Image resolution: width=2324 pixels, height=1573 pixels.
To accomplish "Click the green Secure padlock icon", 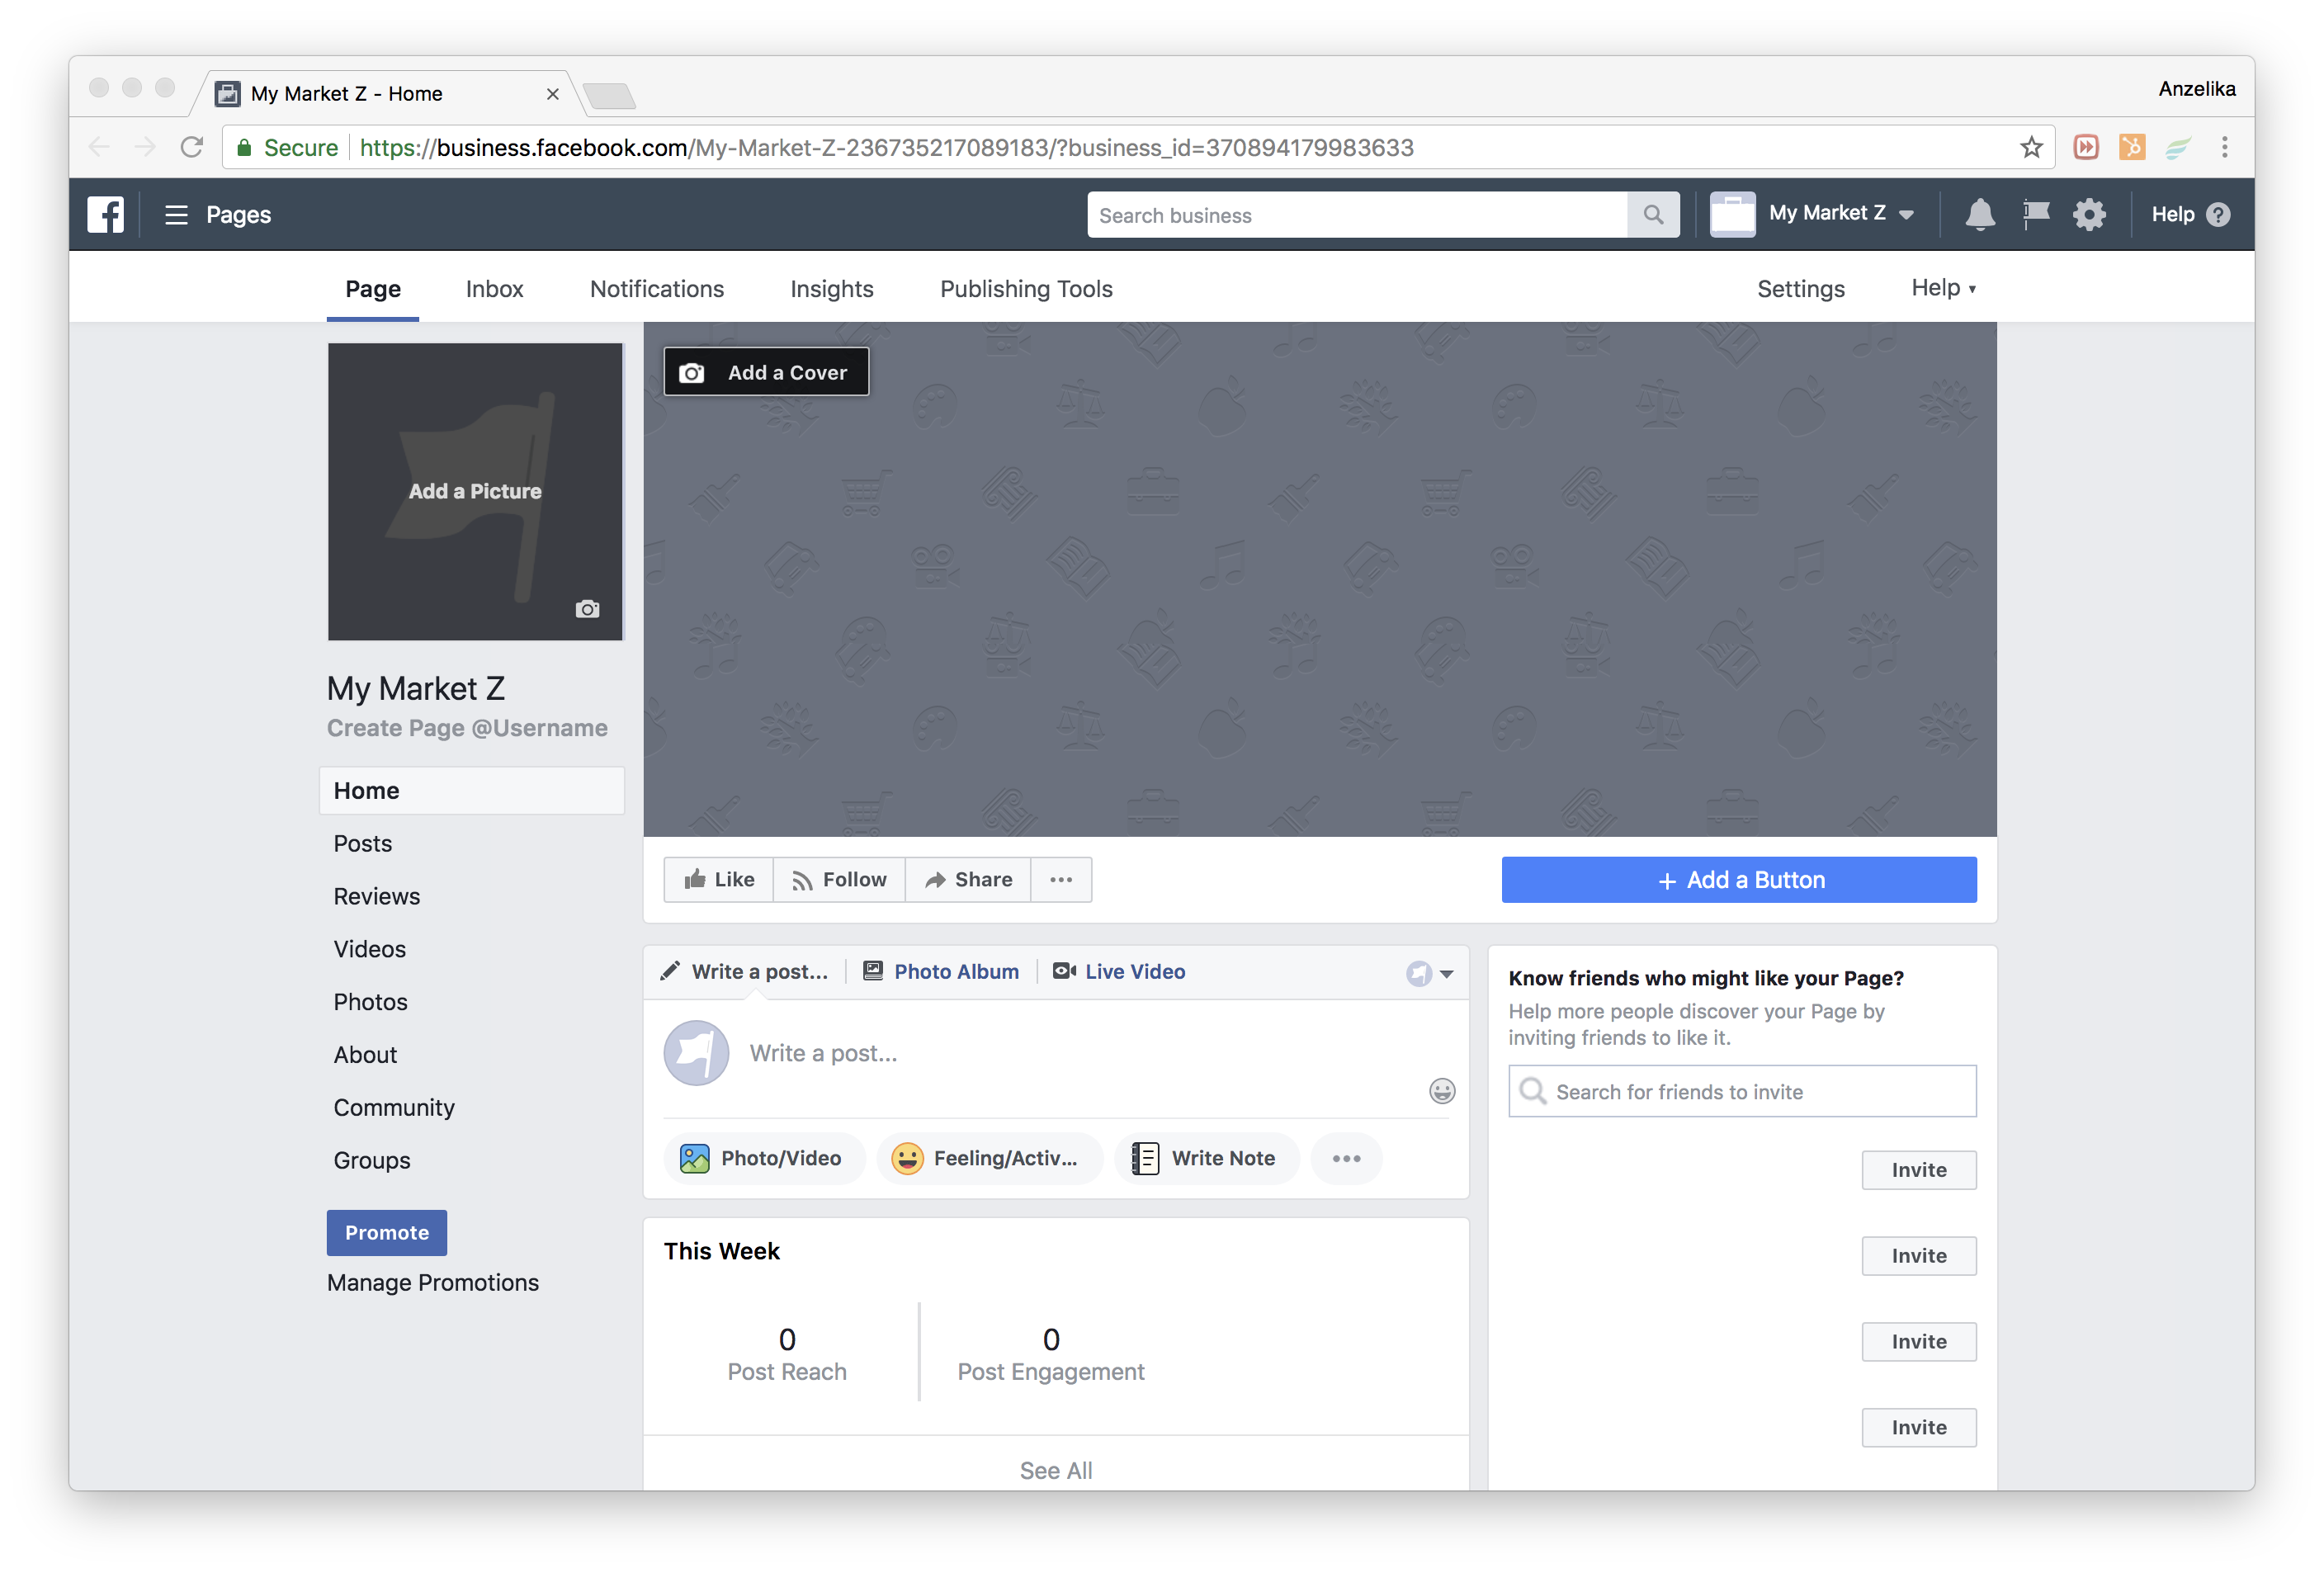I will (243, 148).
